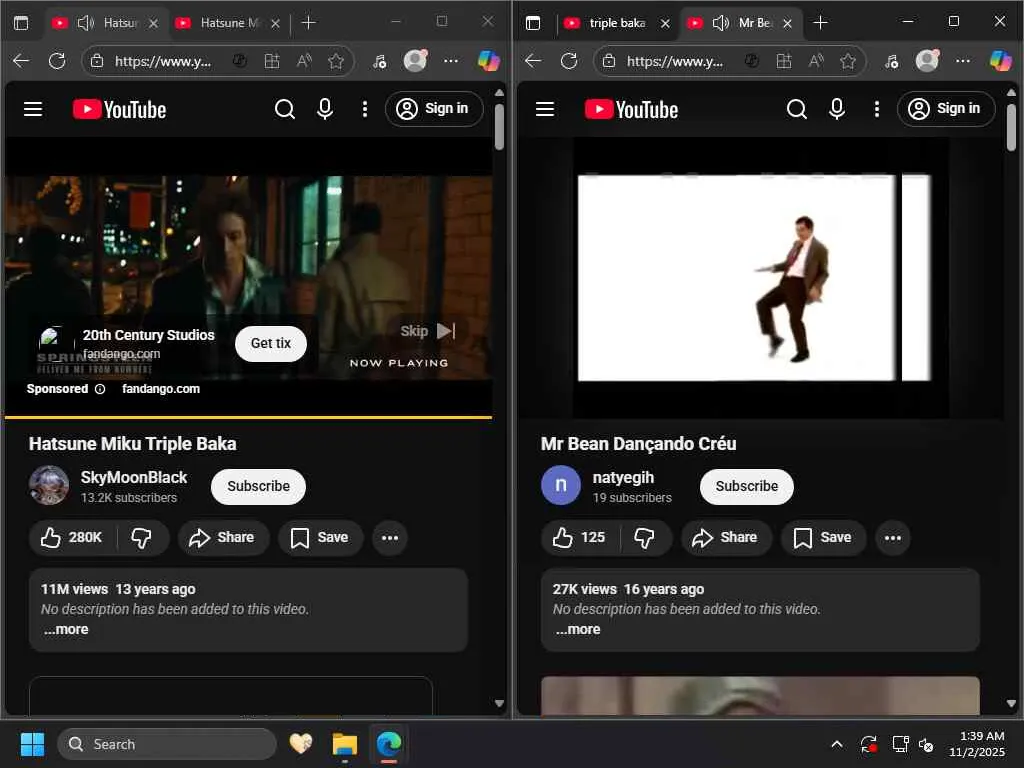Open new tab in right browser

click(x=820, y=23)
